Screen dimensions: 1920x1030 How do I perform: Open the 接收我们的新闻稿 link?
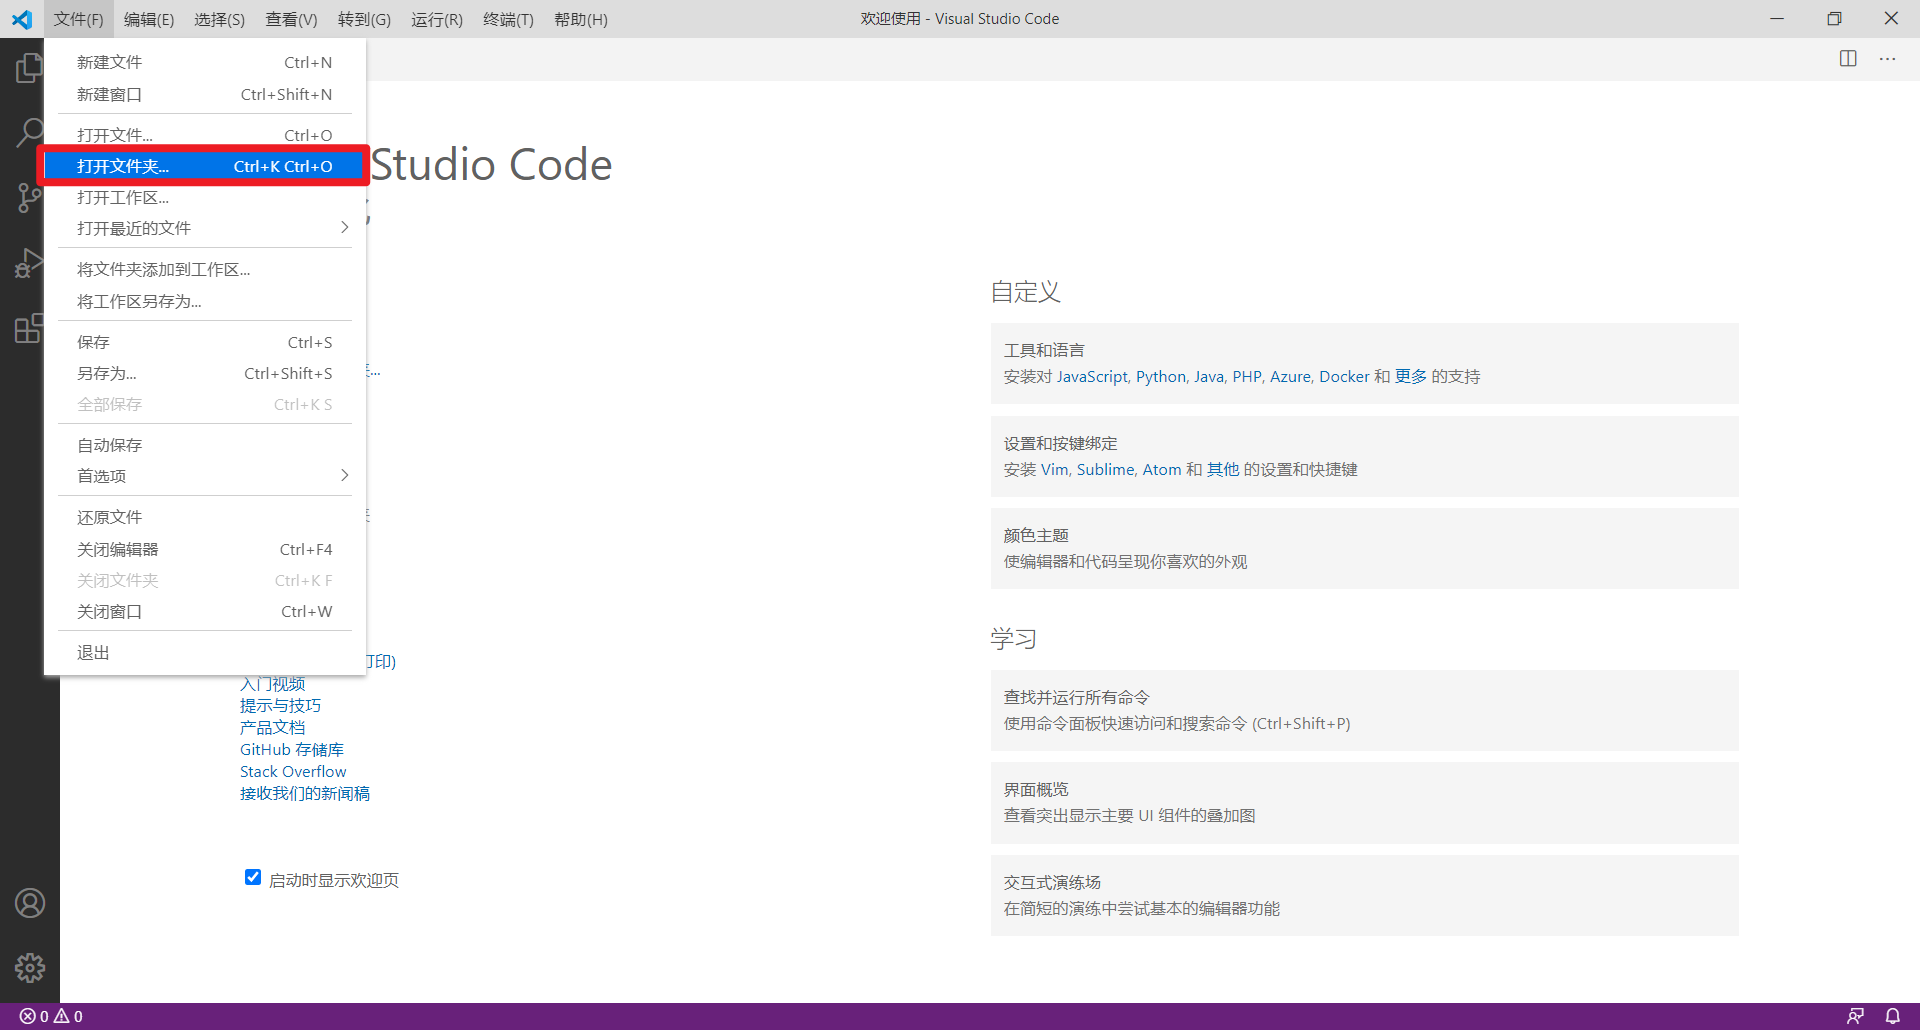coord(305,794)
